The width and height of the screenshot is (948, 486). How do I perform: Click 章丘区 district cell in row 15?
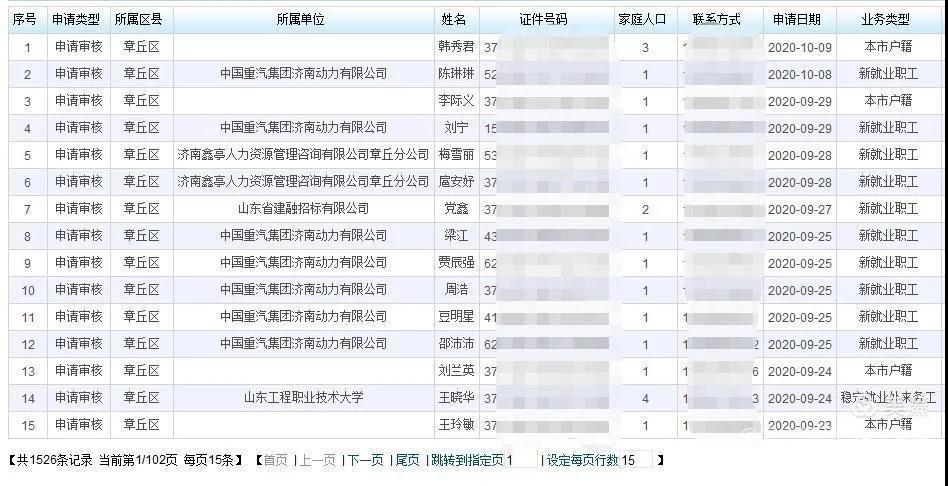click(141, 424)
